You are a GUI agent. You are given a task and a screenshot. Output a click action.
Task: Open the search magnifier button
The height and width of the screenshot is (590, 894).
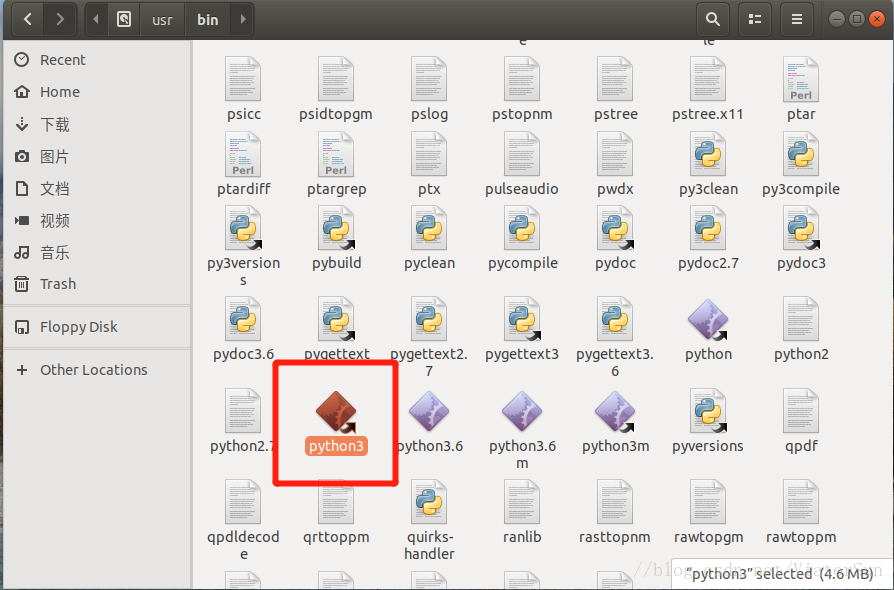(713, 19)
